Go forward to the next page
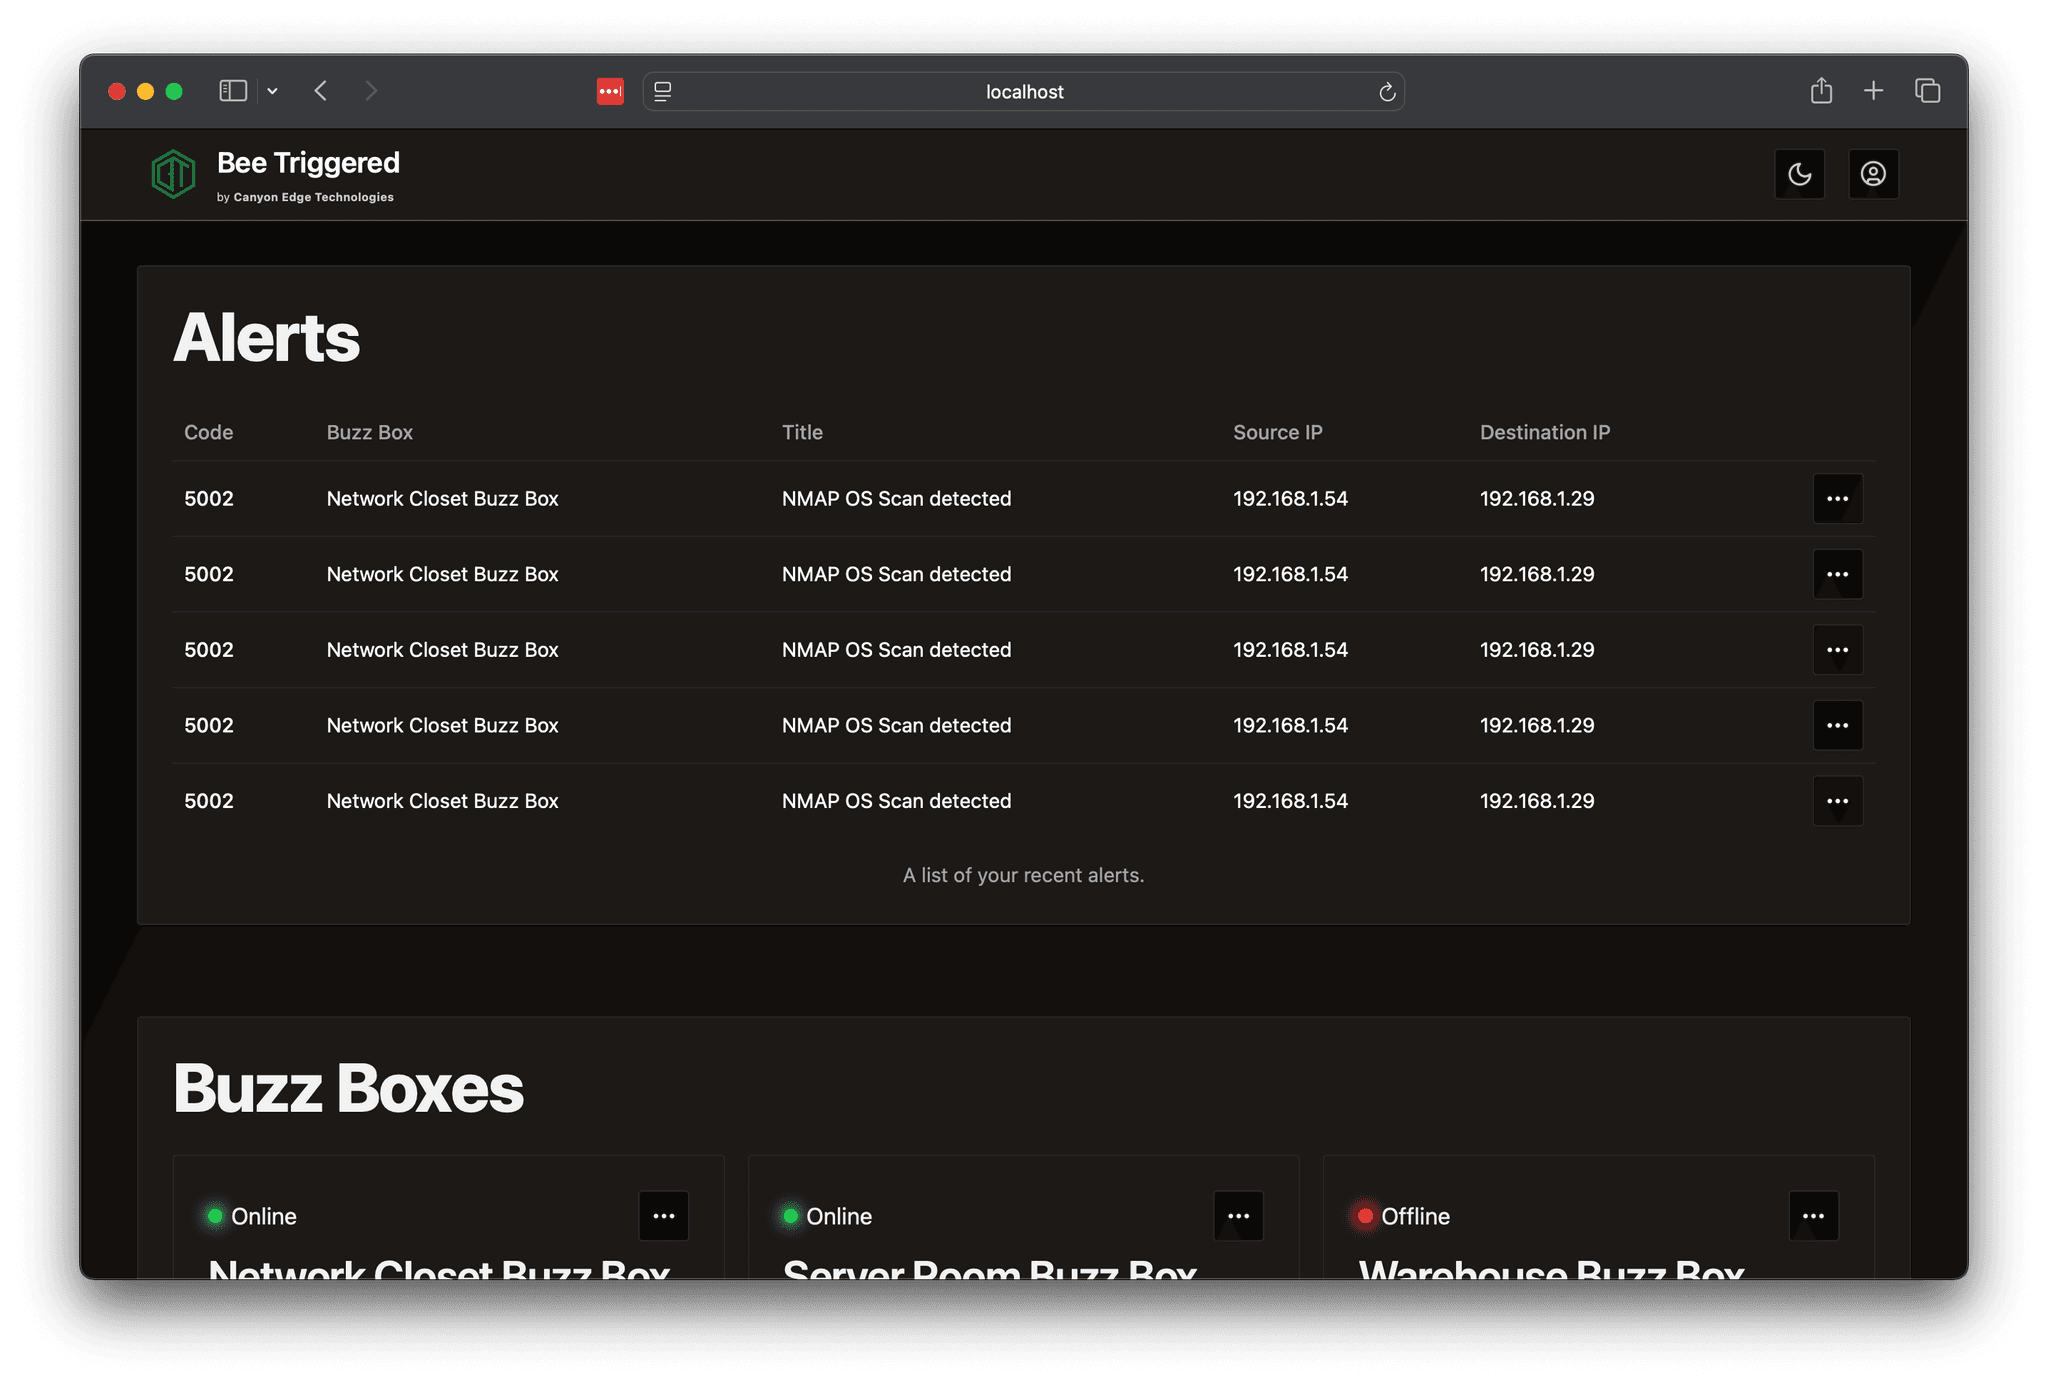This screenshot has height=1385, width=2048. coord(371,91)
